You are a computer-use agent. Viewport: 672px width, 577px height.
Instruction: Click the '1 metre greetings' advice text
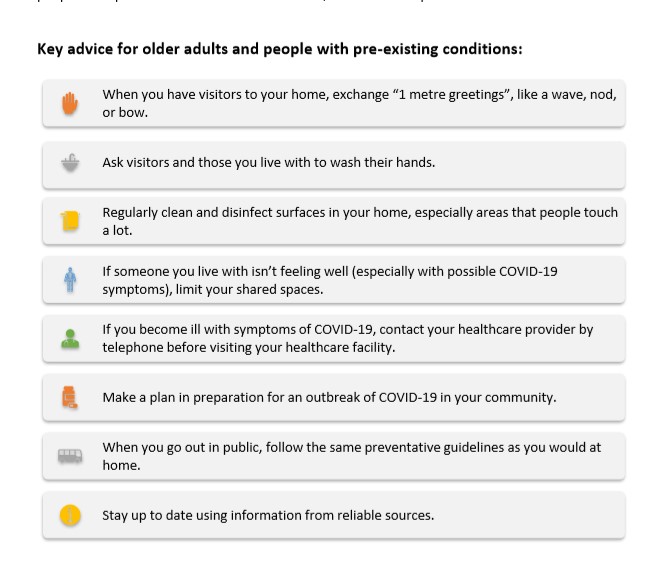pos(359,102)
